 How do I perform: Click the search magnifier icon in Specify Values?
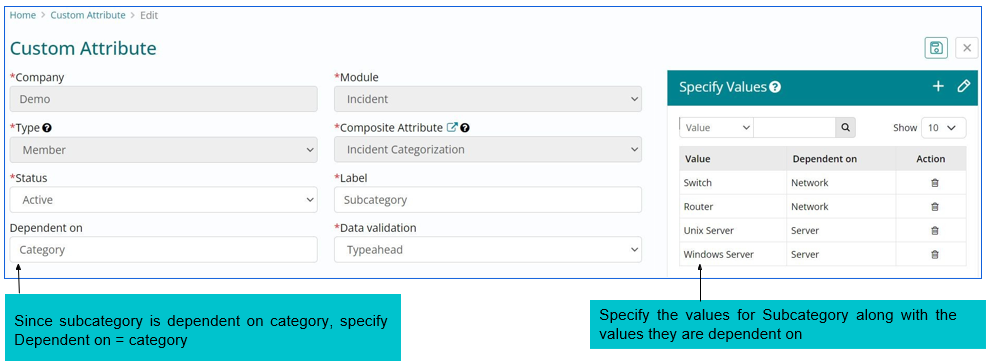[x=845, y=128]
